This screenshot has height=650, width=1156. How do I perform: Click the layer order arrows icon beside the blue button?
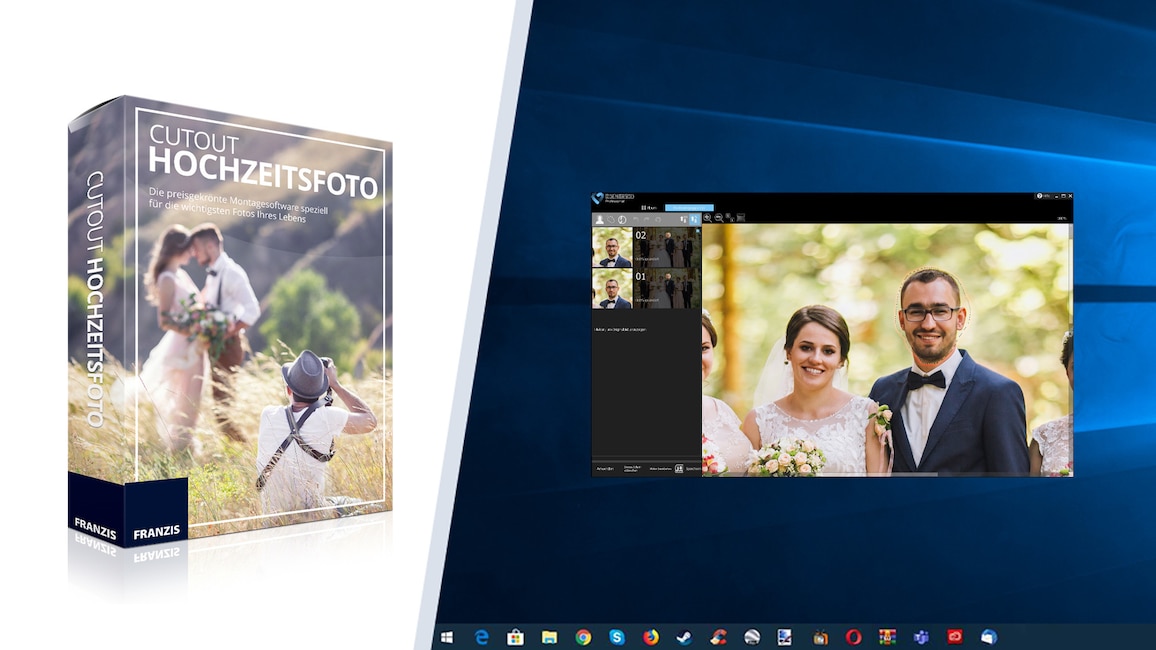tap(683, 220)
